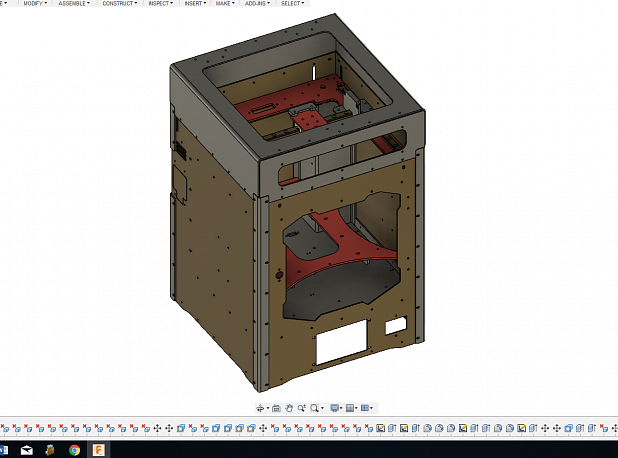This screenshot has width=618, height=458.
Task: Open the MODIFY dropdown menu
Action: click(34, 3)
